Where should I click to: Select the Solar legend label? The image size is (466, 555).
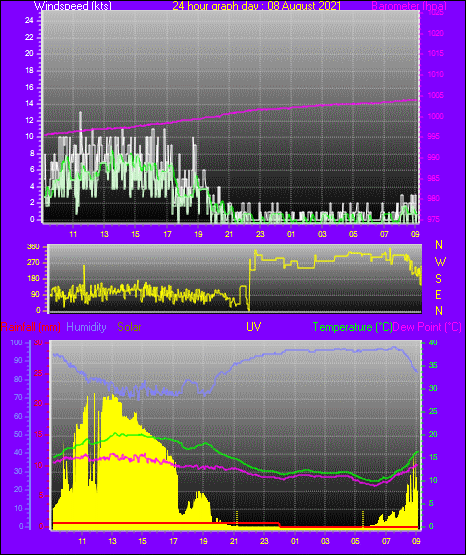[130, 327]
